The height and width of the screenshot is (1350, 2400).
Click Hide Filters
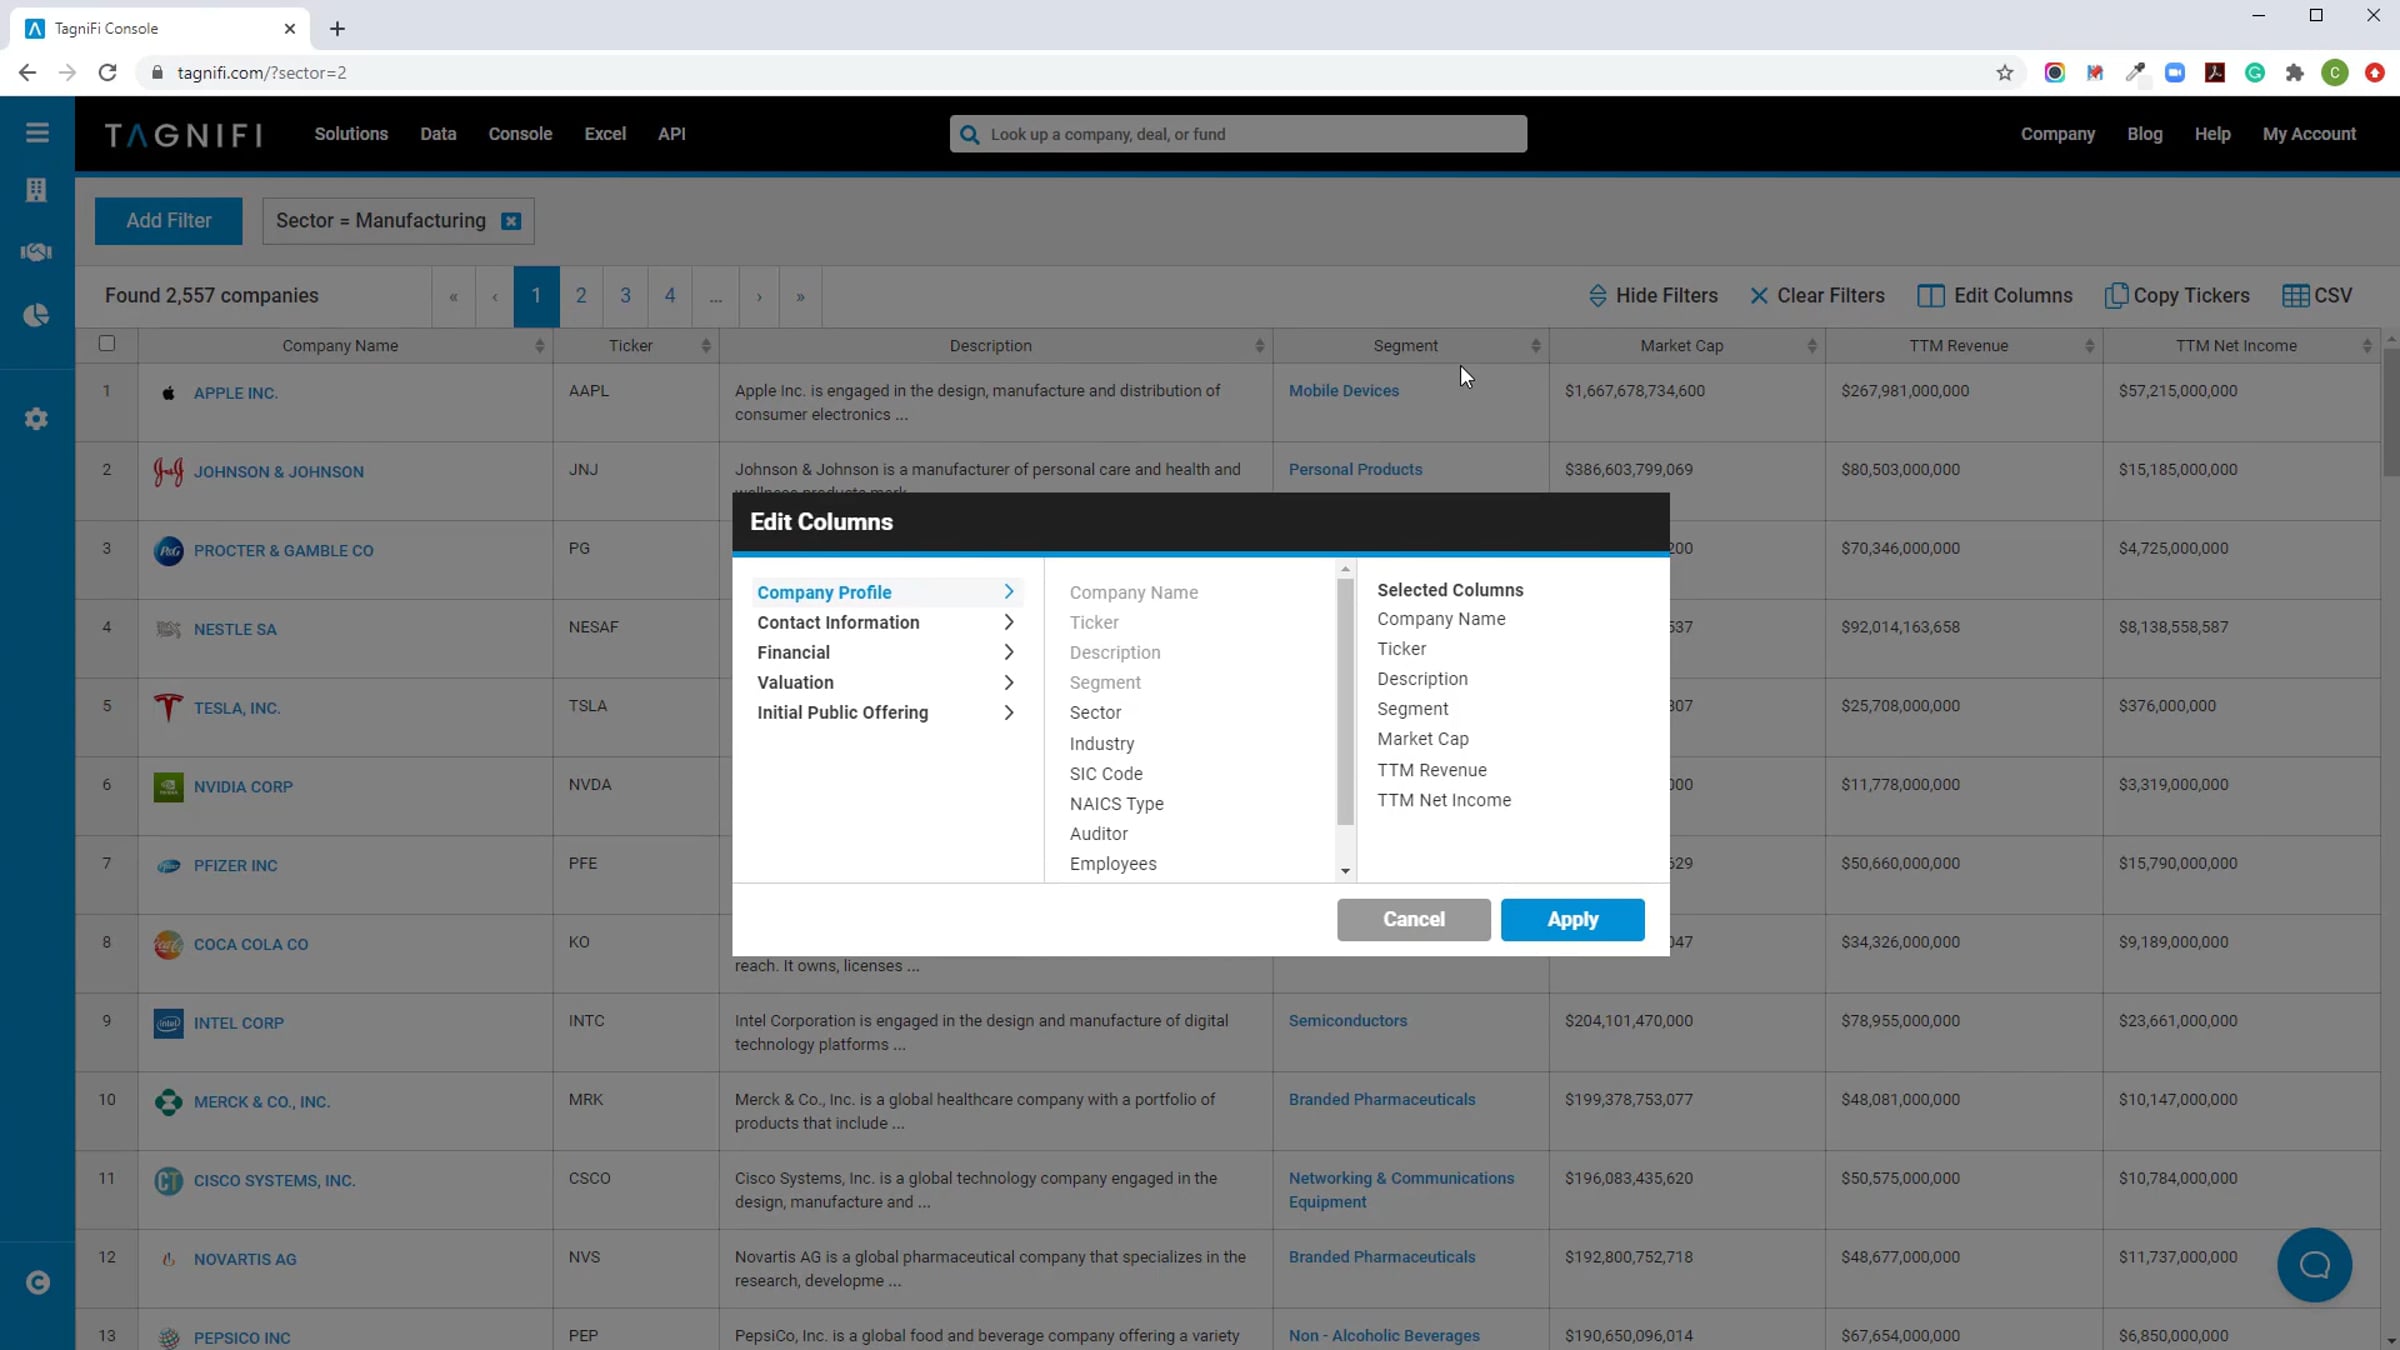click(x=1653, y=296)
